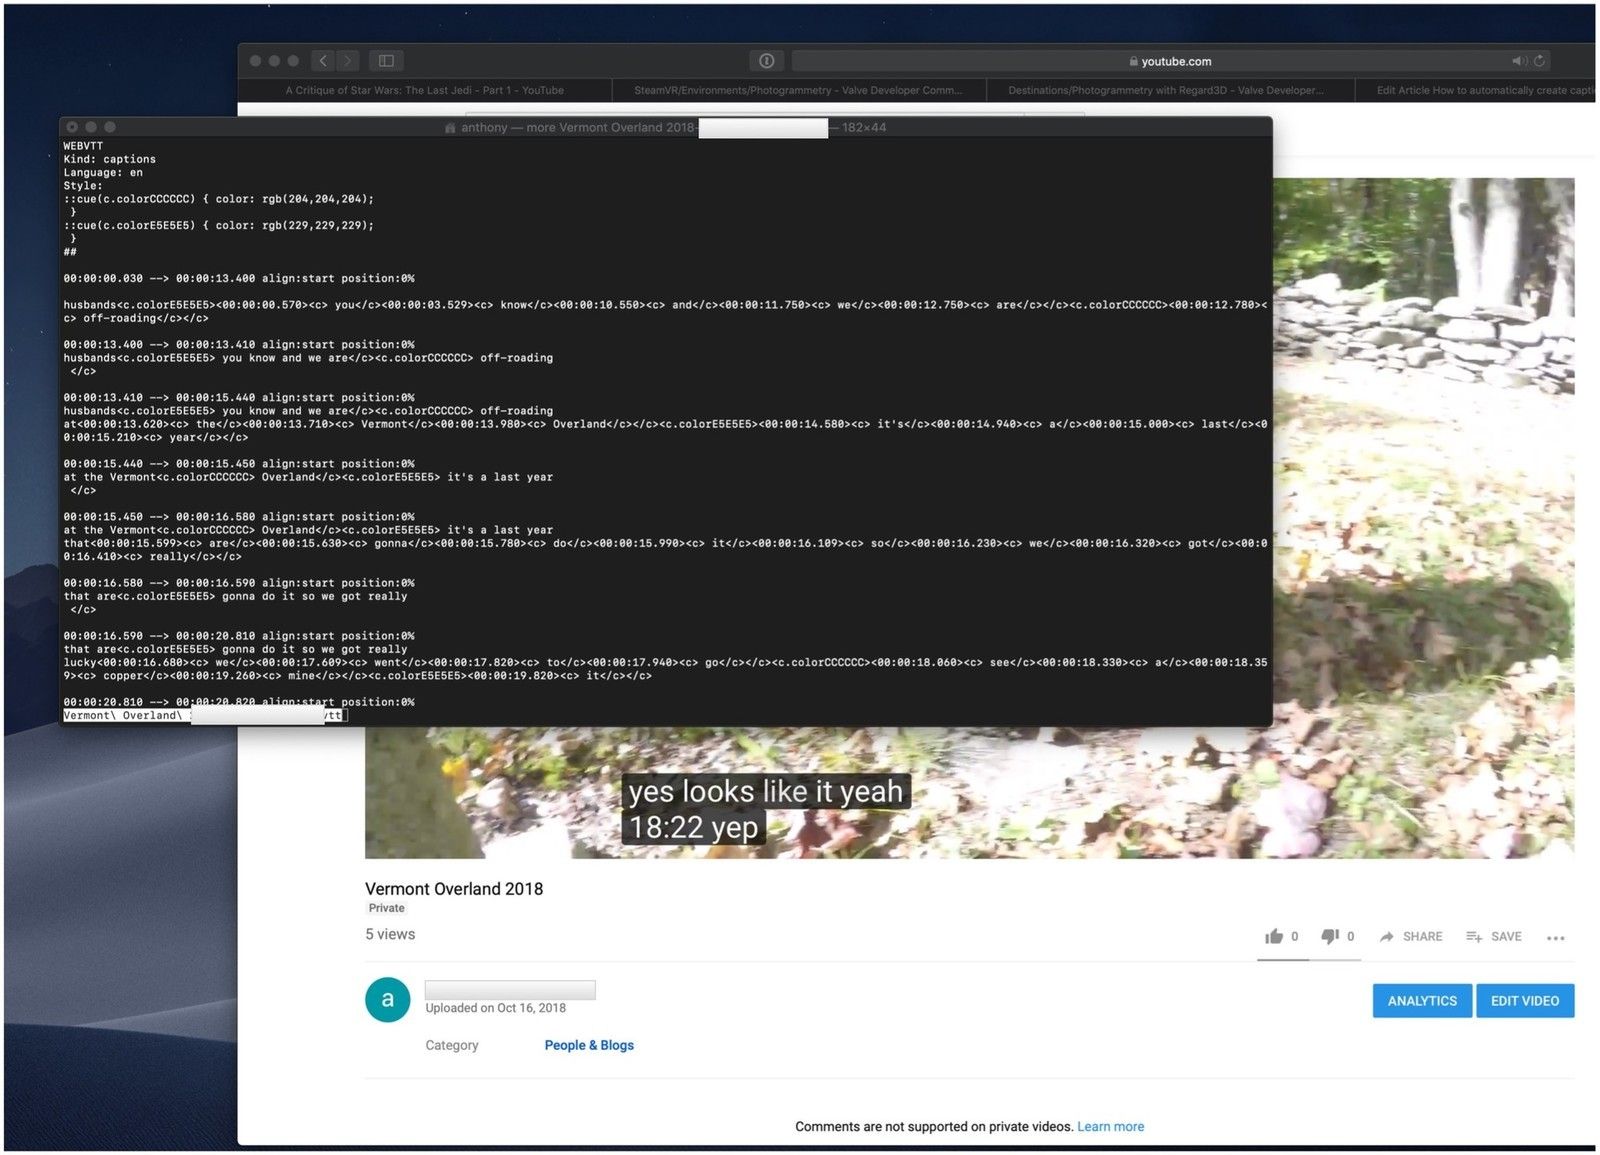Image resolution: width=1600 pixels, height=1155 pixels.
Task: Click the Safari forward navigation arrow
Action: [x=348, y=61]
